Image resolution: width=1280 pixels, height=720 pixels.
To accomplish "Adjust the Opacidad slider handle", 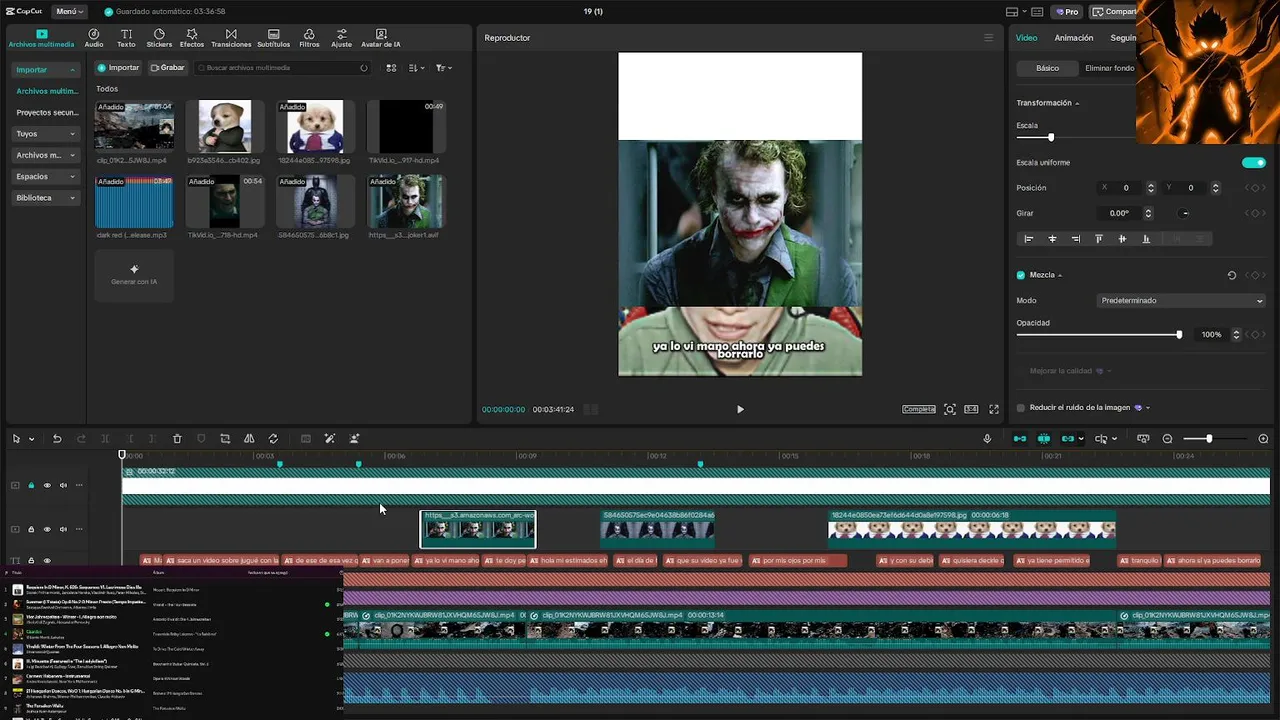I will tap(1179, 335).
